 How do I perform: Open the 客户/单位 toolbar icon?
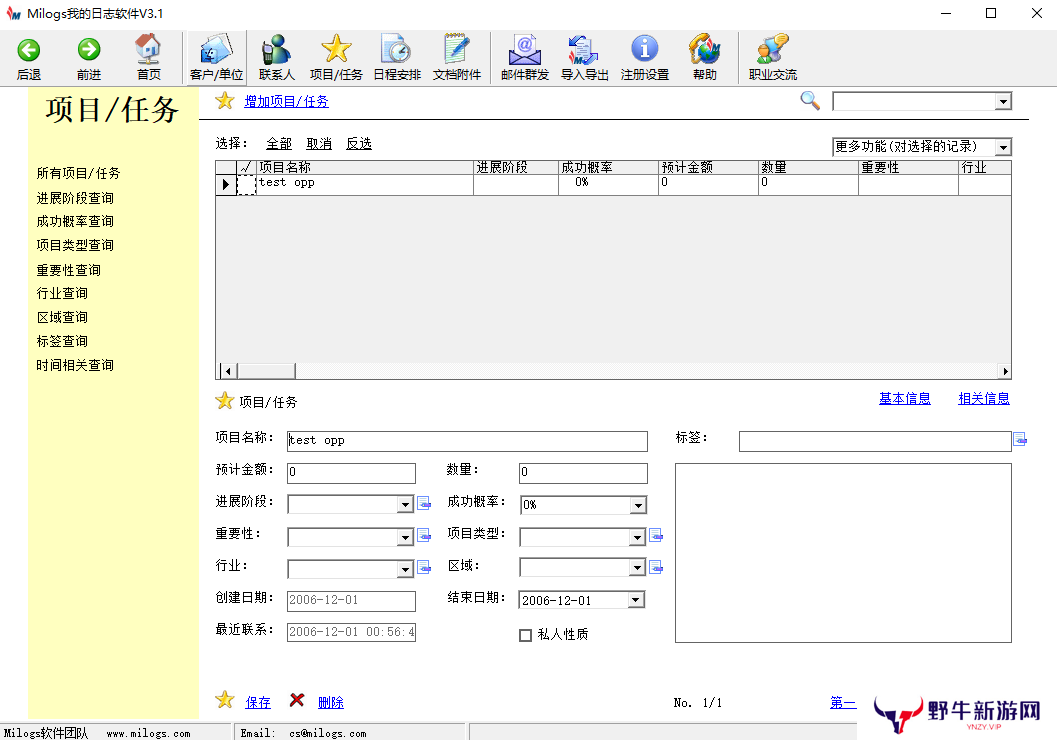[x=216, y=50]
